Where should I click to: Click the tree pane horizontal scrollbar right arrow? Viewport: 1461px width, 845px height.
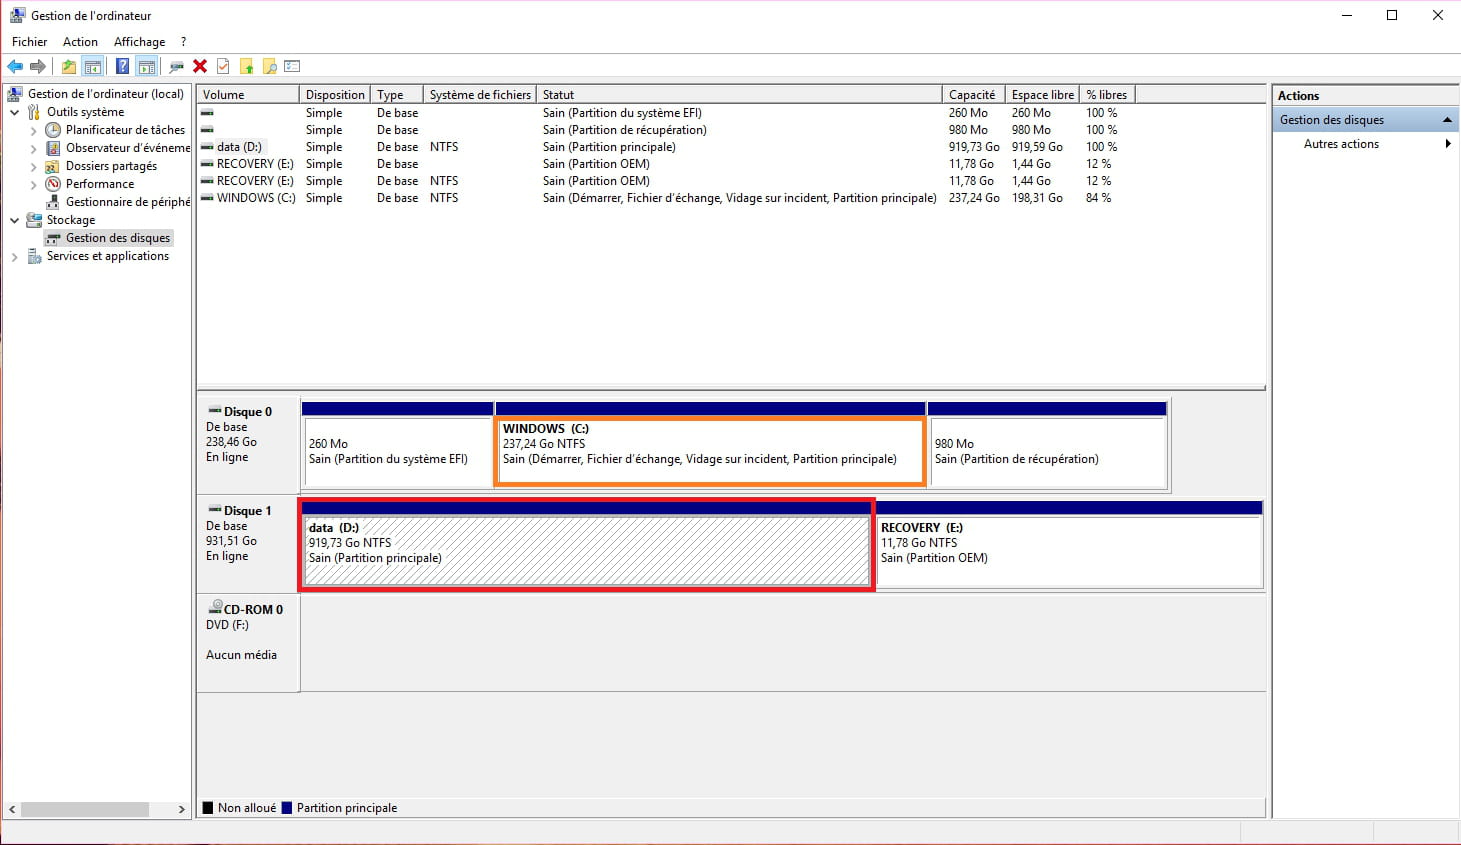[x=181, y=809]
